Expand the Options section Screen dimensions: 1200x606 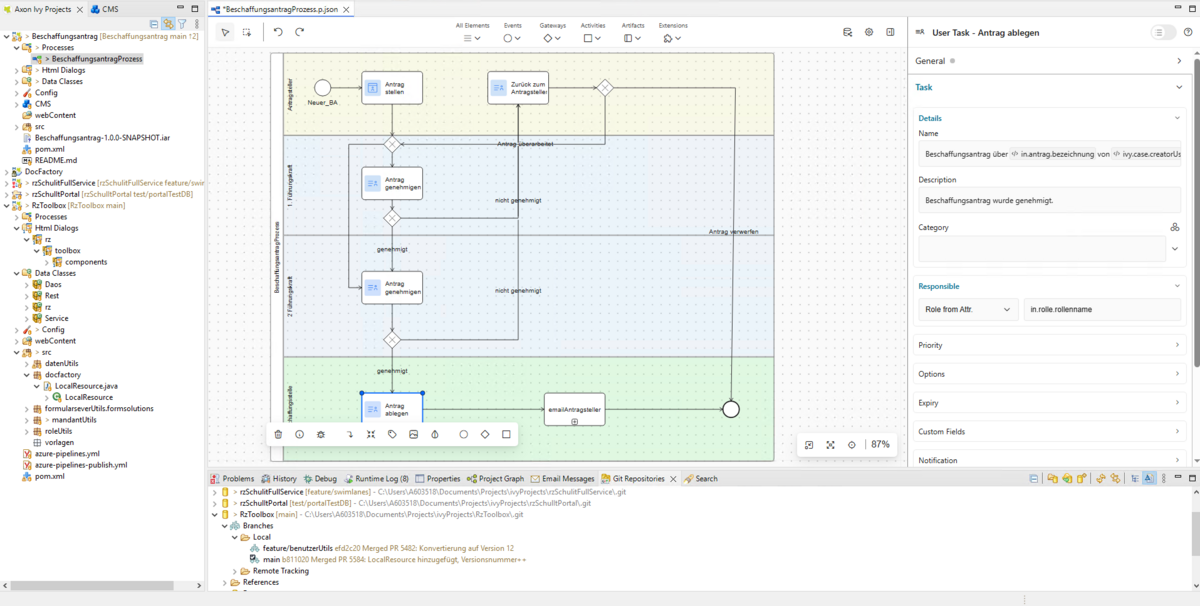(1049, 374)
